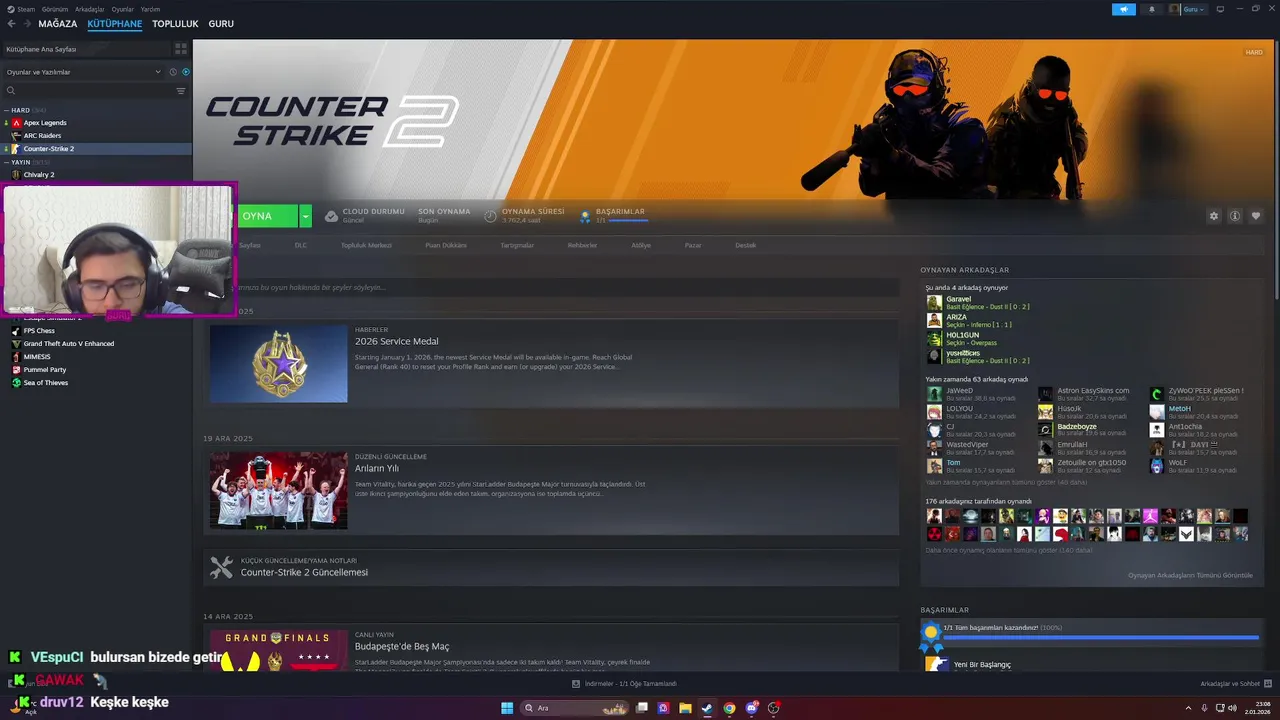This screenshot has width=1280, height=720.
Task: Switch to the MAĞAZA tab
Action: [58, 23]
